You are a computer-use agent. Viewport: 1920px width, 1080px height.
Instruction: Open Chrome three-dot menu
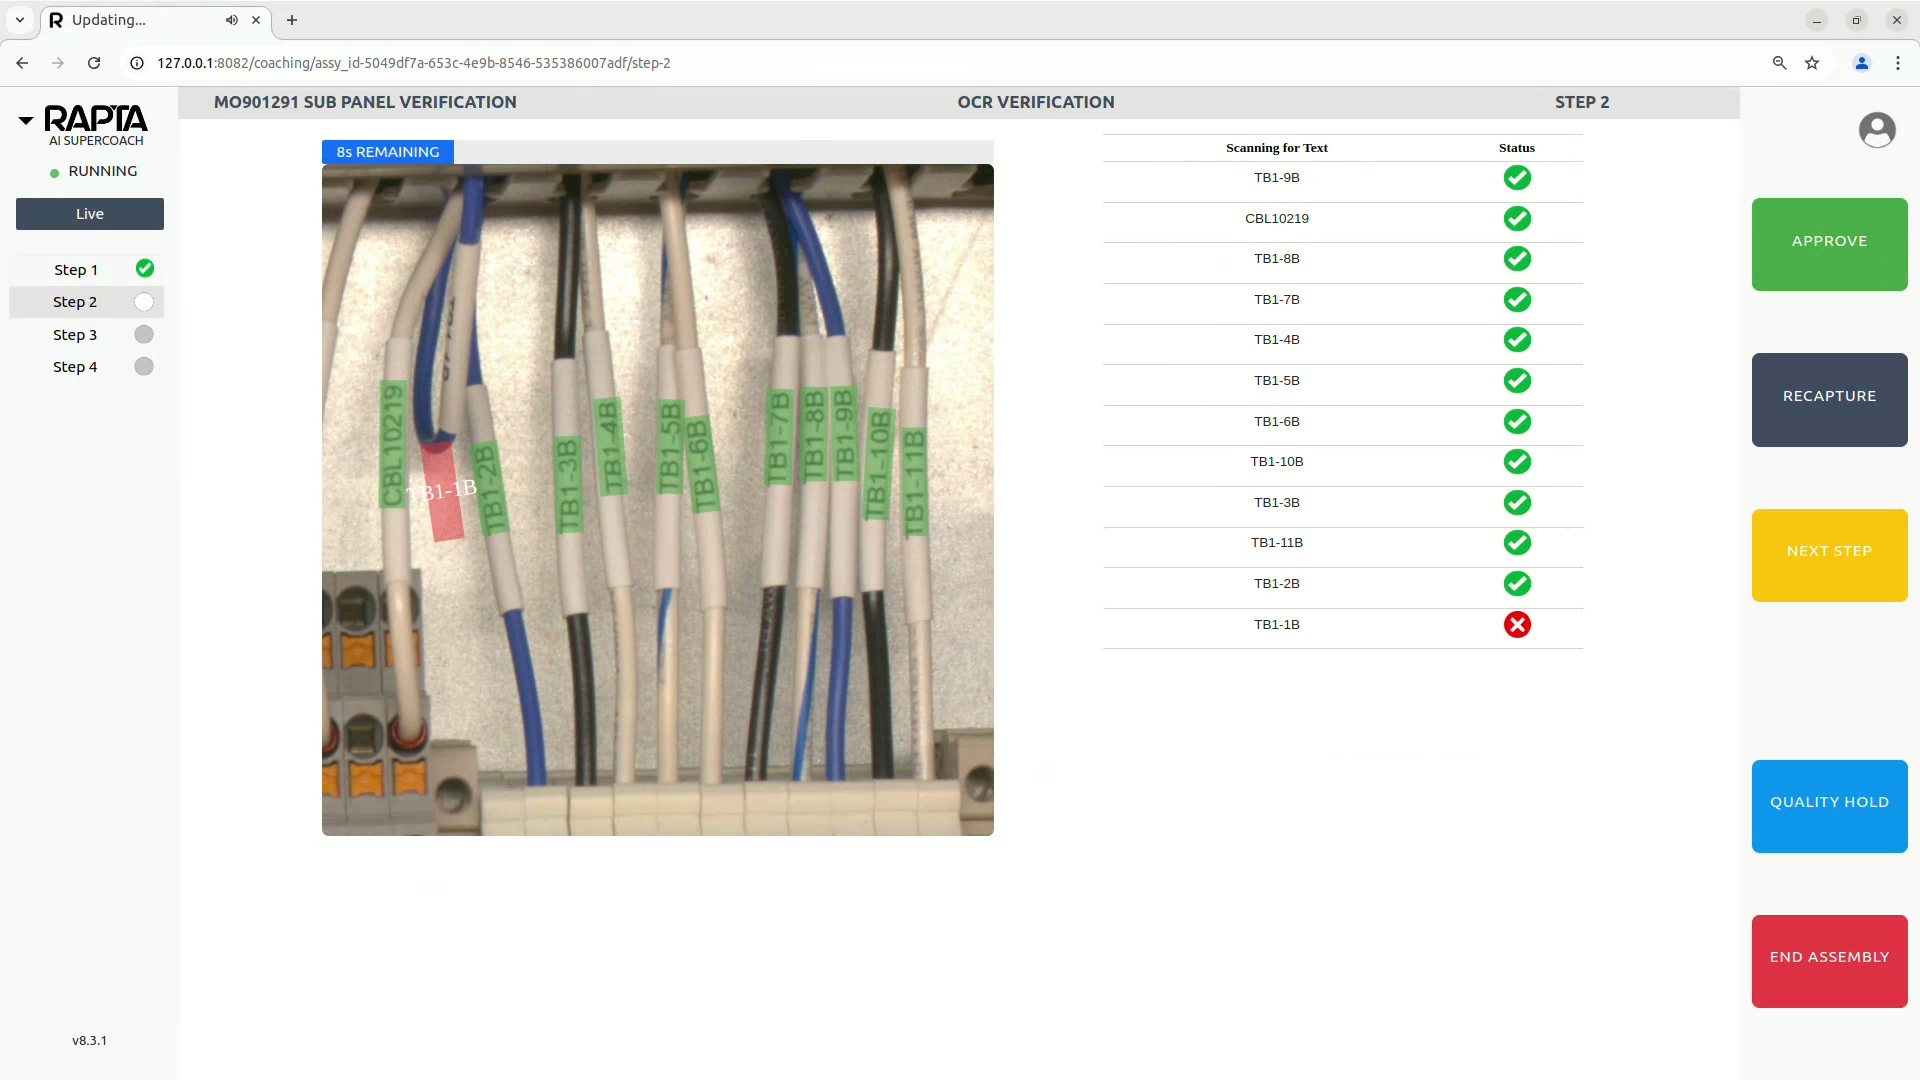1897,63
